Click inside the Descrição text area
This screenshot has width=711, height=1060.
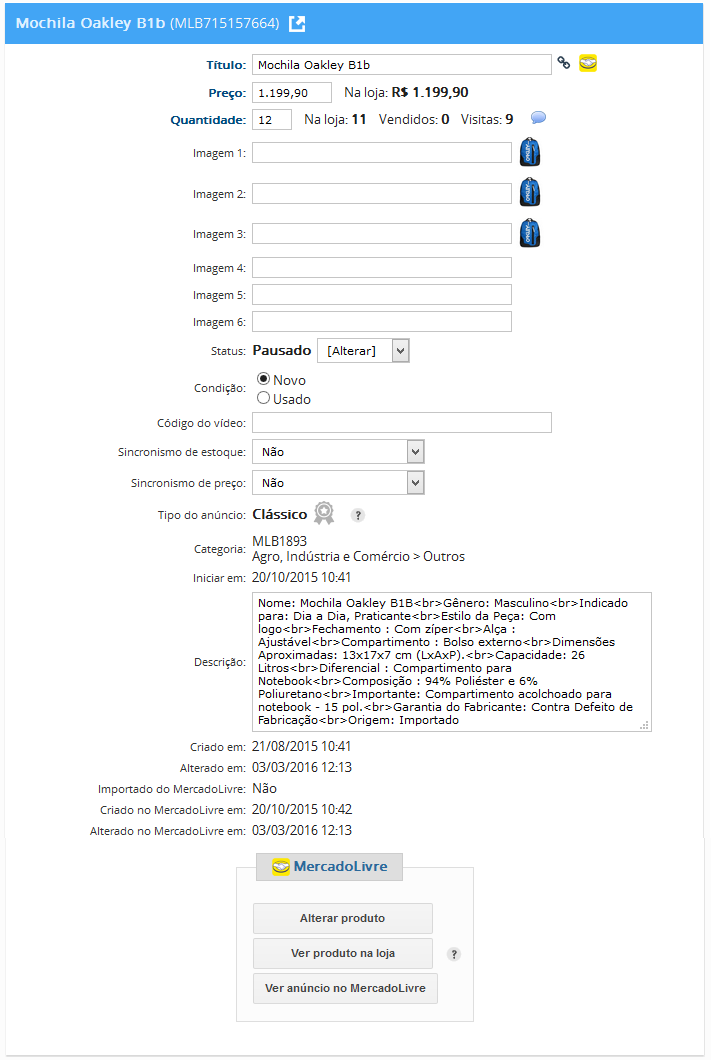[x=451, y=662]
